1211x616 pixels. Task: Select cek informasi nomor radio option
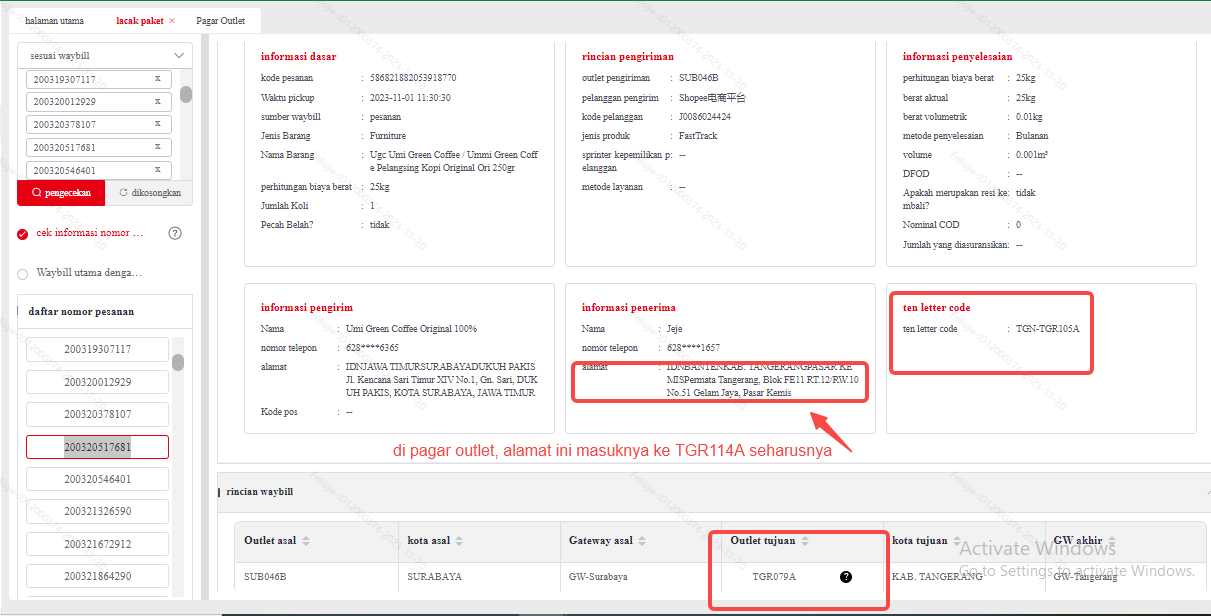23,234
